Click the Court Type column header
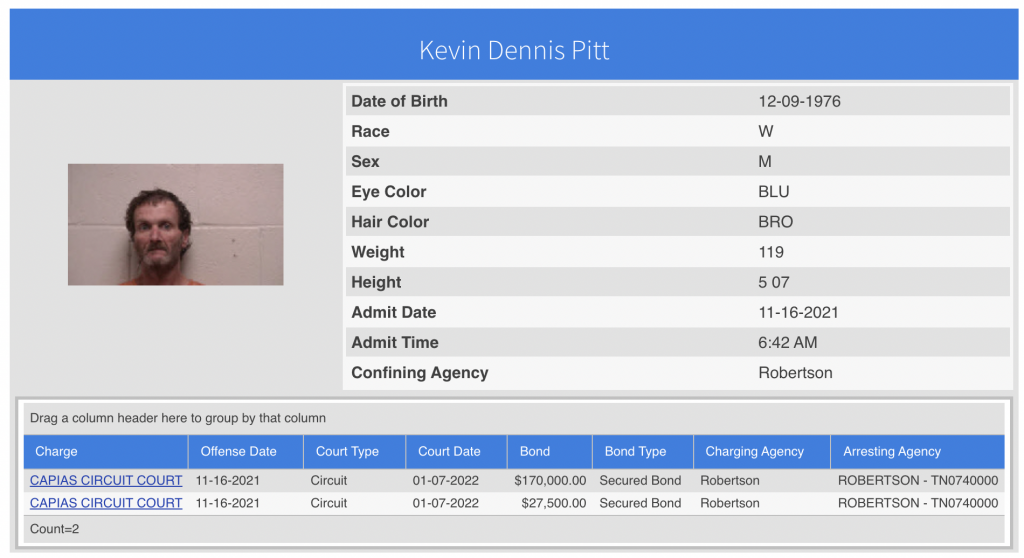Viewport: 1024px width, 558px height. 347,451
